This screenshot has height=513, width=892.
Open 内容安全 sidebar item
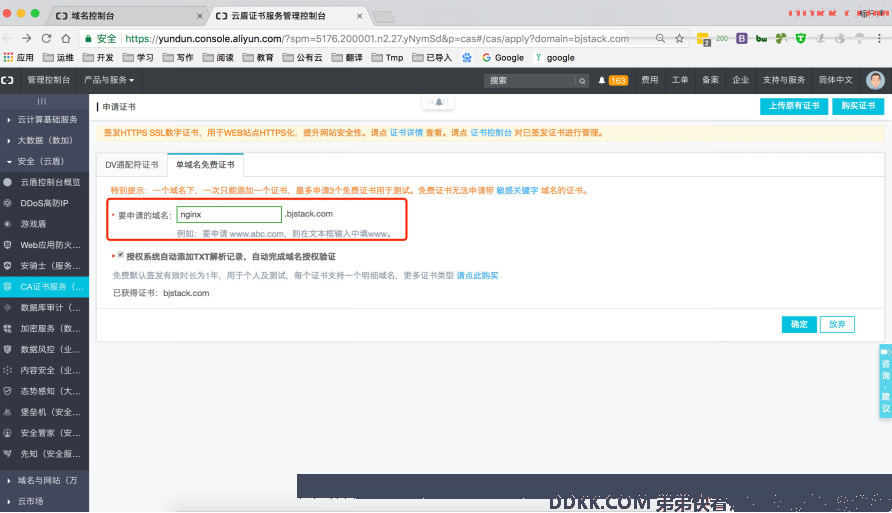coord(43,370)
